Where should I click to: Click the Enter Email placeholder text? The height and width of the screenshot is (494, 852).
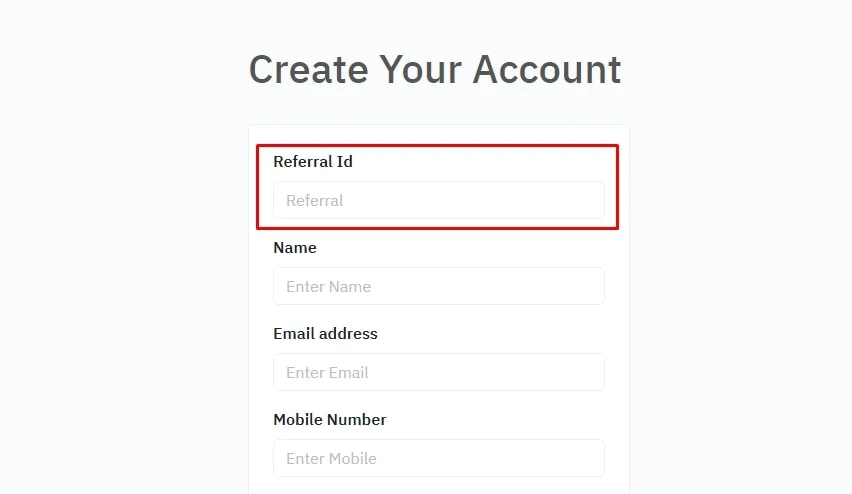327,372
